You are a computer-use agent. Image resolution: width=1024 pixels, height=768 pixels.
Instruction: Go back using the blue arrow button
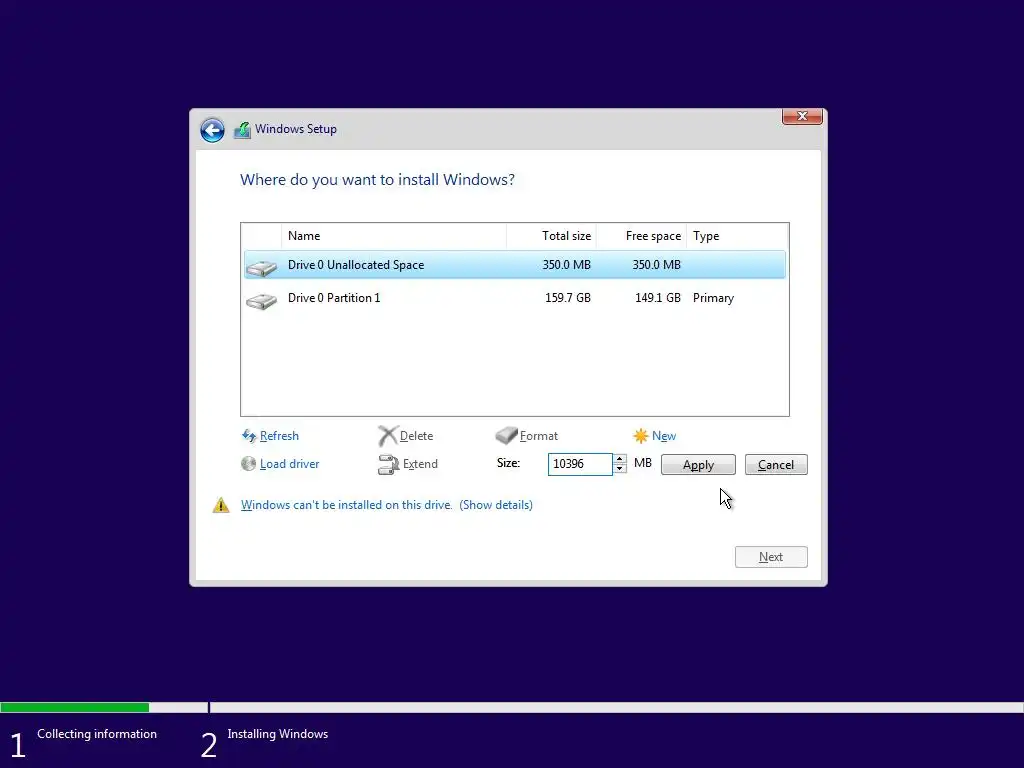[x=212, y=130]
